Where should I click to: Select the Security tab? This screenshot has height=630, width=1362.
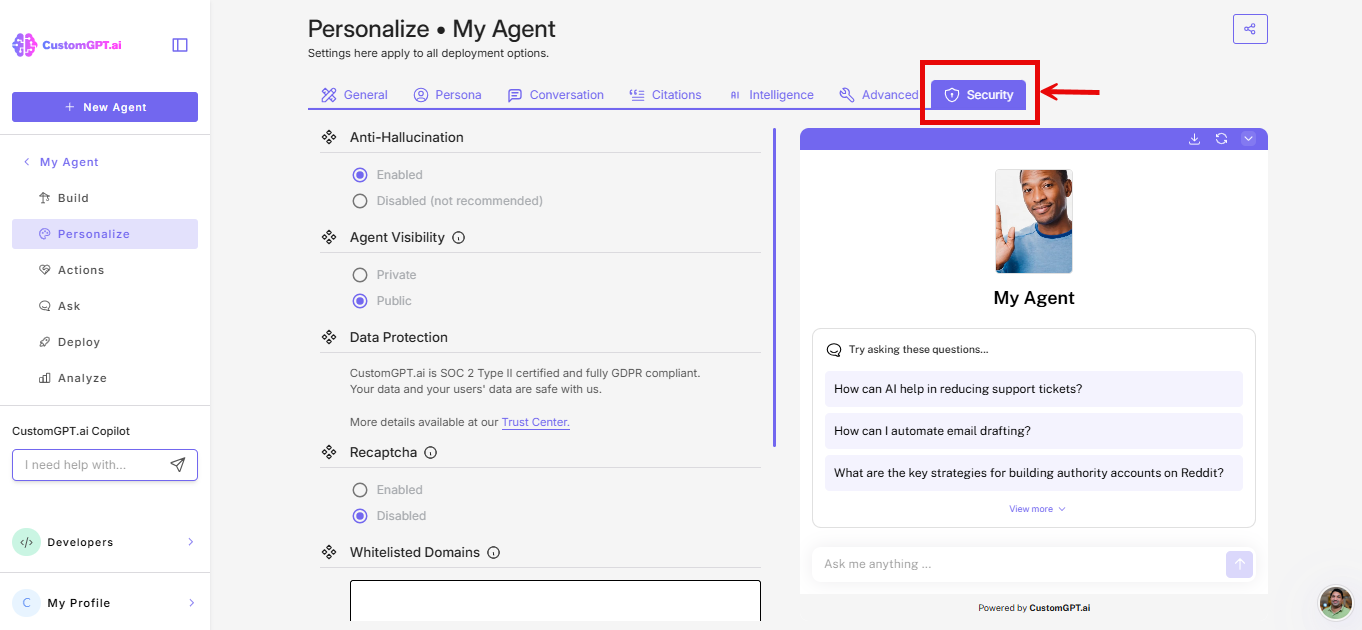[x=979, y=95]
